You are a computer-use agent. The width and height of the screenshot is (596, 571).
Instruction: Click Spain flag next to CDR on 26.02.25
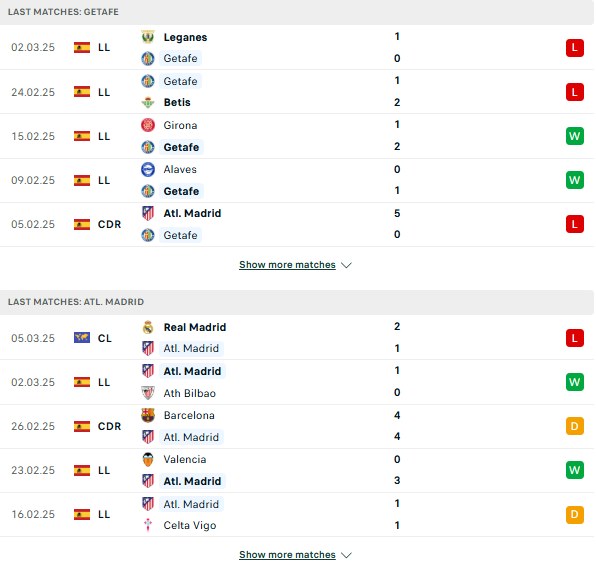82,426
